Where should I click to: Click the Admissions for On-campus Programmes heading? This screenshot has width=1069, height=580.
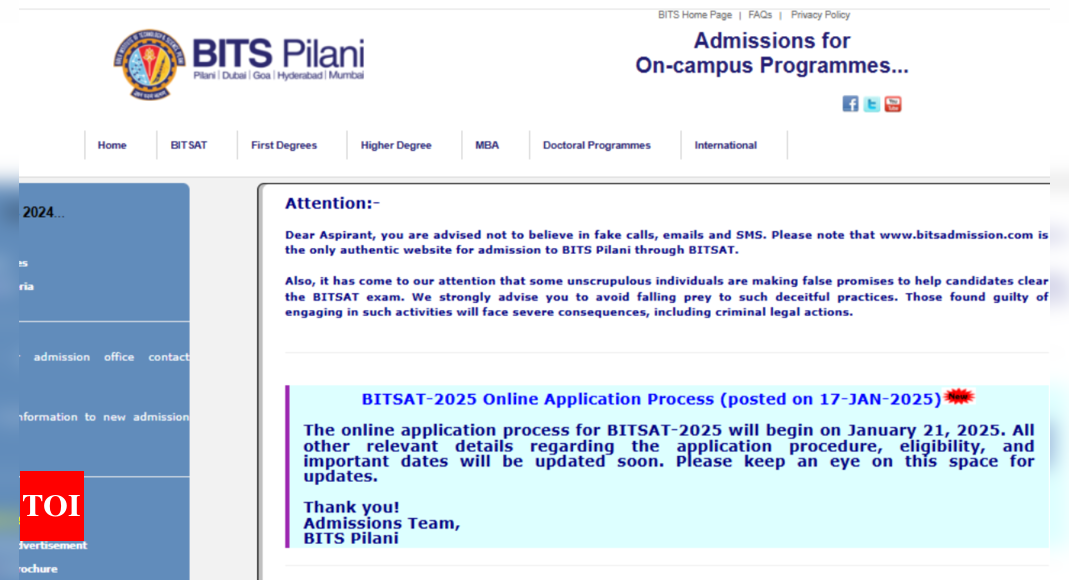(x=772, y=53)
